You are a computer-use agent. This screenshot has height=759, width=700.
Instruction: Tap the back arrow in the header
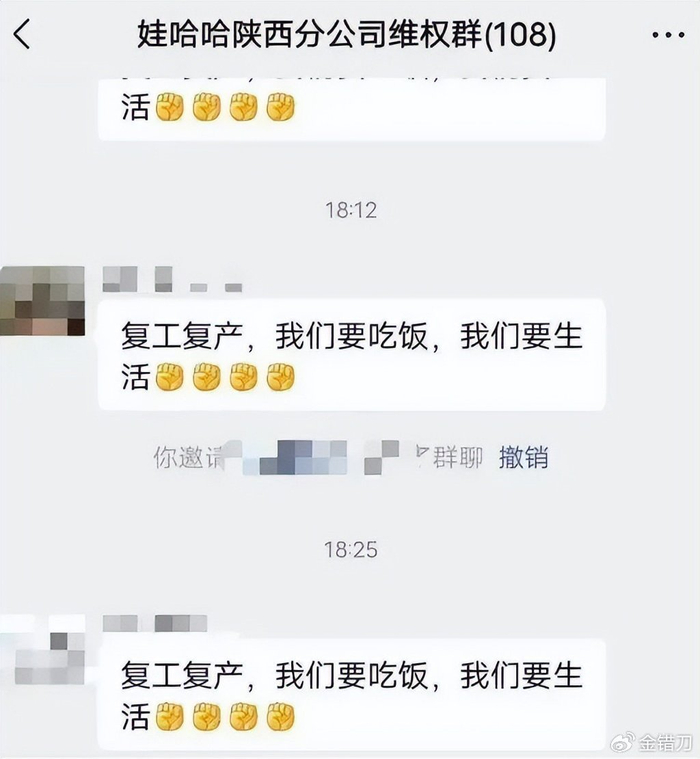[x=22, y=34]
